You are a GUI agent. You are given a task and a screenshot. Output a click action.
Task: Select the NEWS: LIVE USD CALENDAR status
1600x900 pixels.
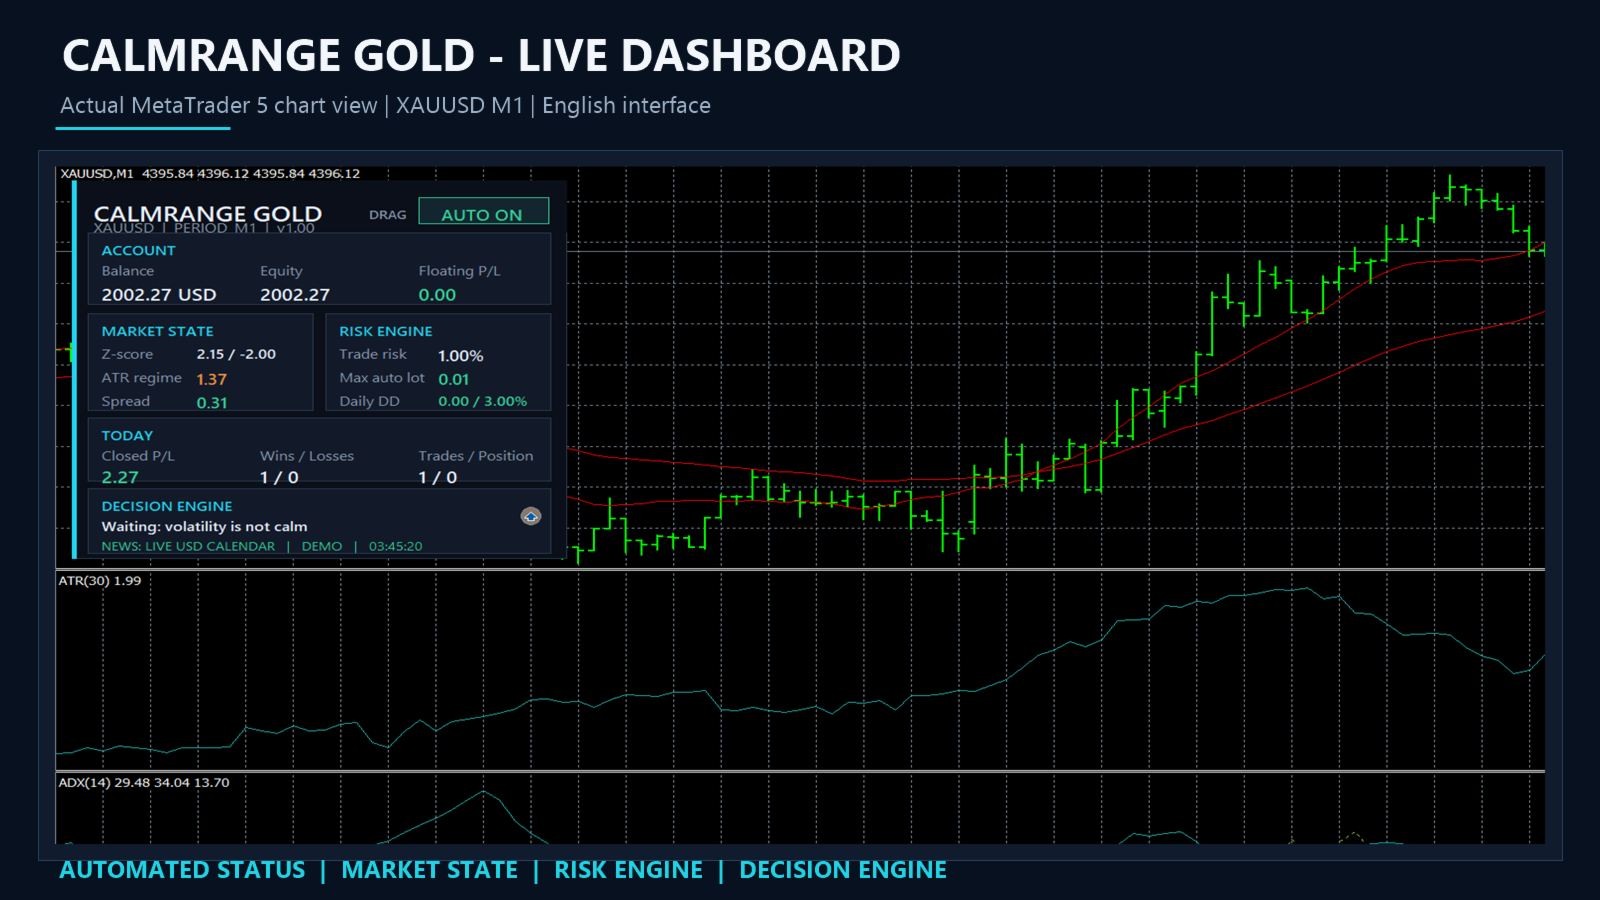click(188, 546)
